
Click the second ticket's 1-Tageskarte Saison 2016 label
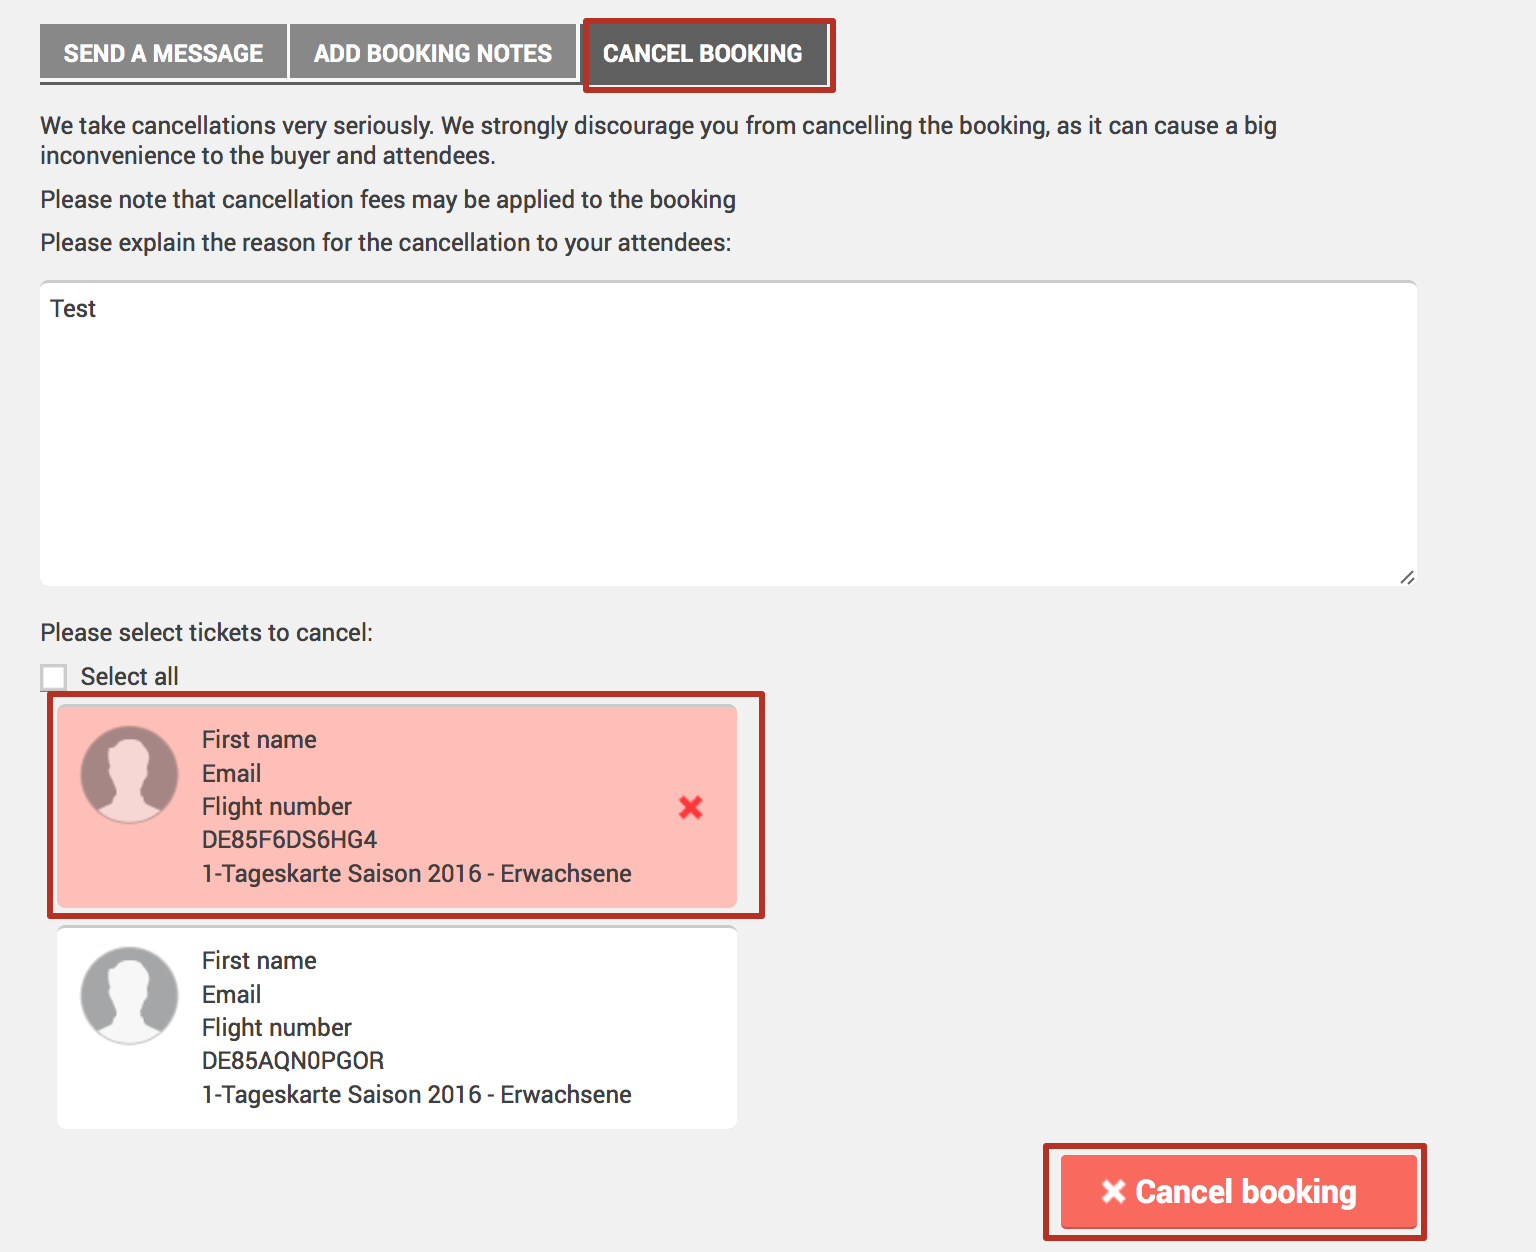(416, 1095)
